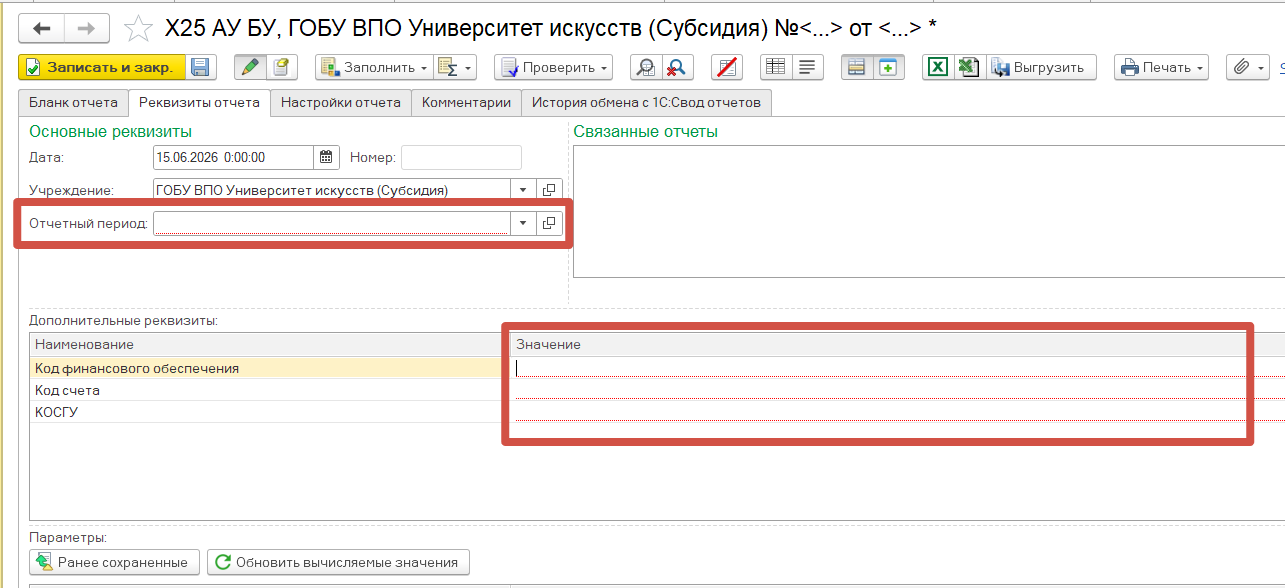Click the open icon beside Отчетный период
1285x588 pixels.
(x=549, y=223)
